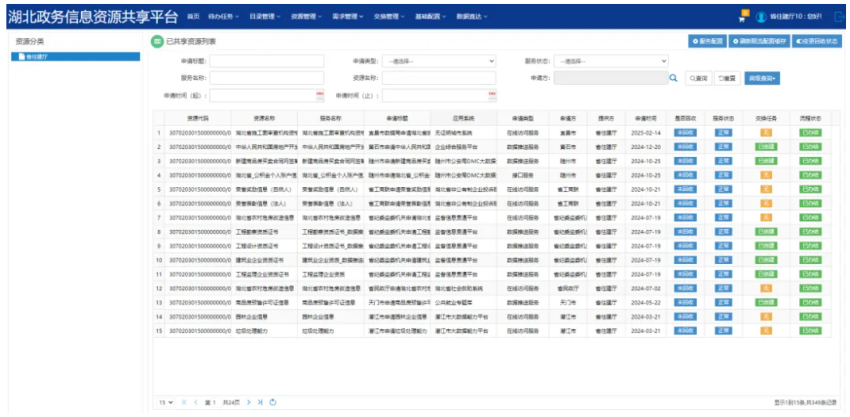
Task: Open the 资源管理 menu
Action: click(305, 17)
